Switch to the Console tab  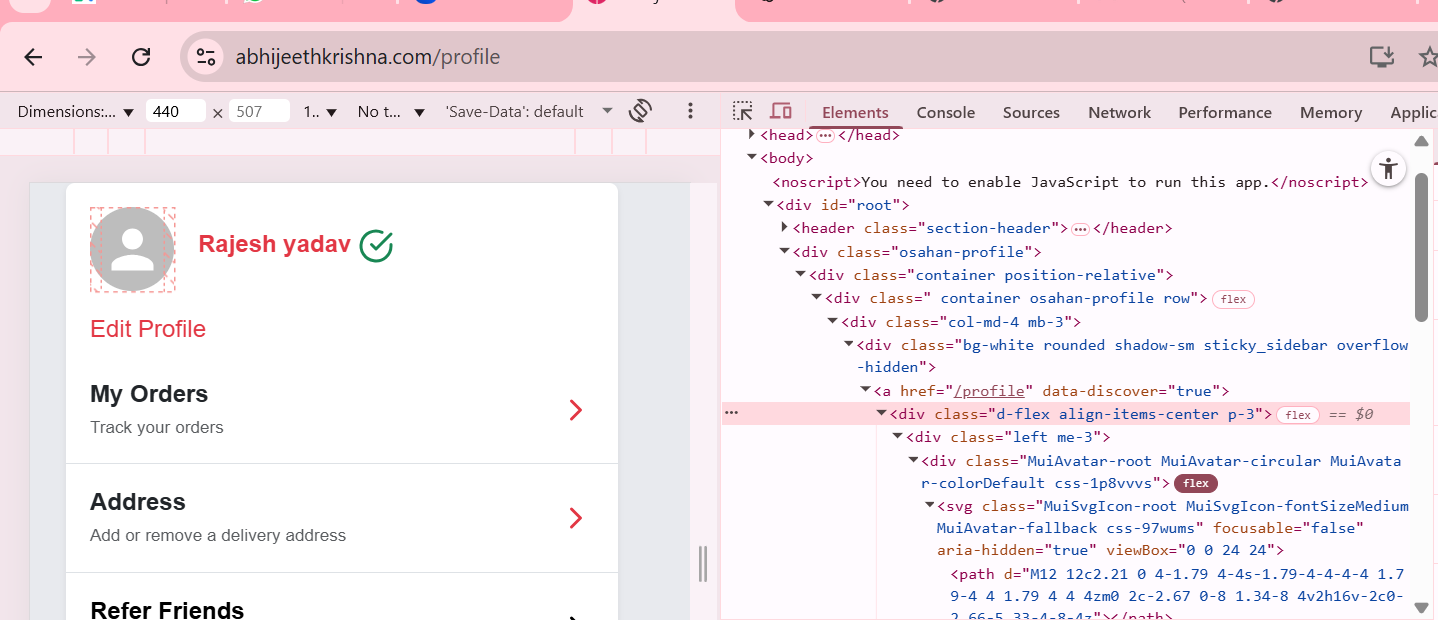(945, 112)
